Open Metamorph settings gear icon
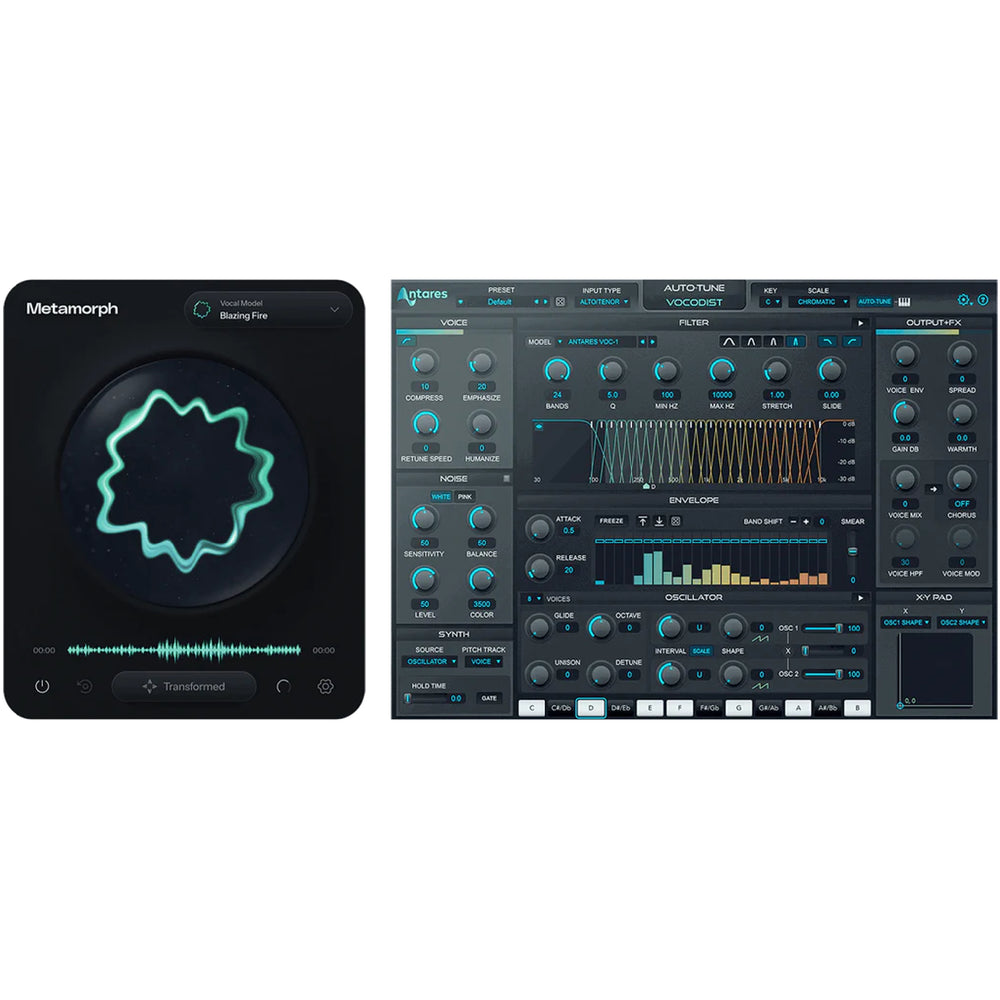Screen dimensions: 1000x1000 [325, 687]
